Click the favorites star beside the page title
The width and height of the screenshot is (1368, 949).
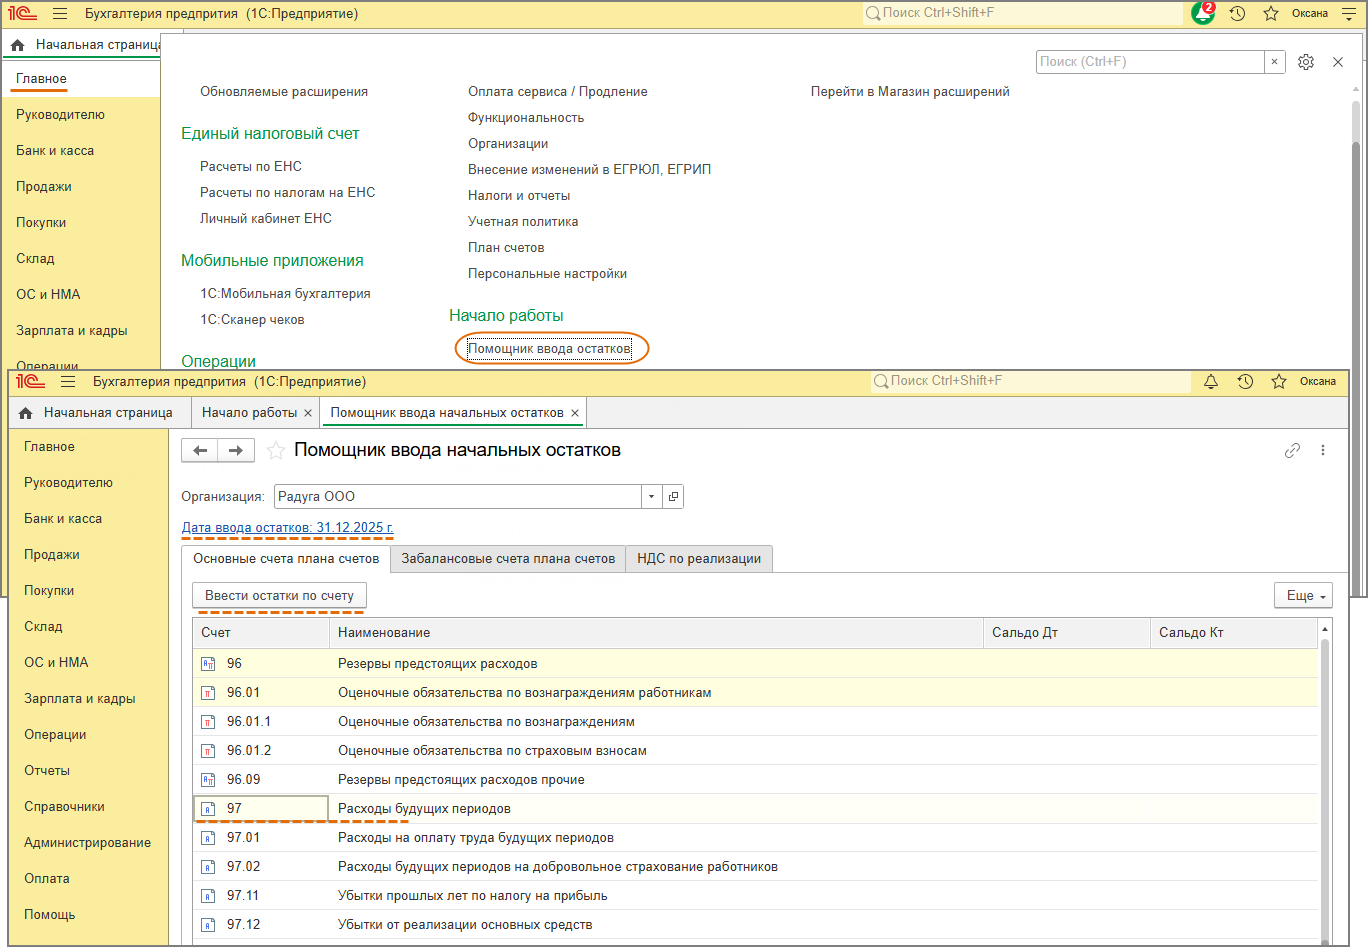tap(276, 451)
